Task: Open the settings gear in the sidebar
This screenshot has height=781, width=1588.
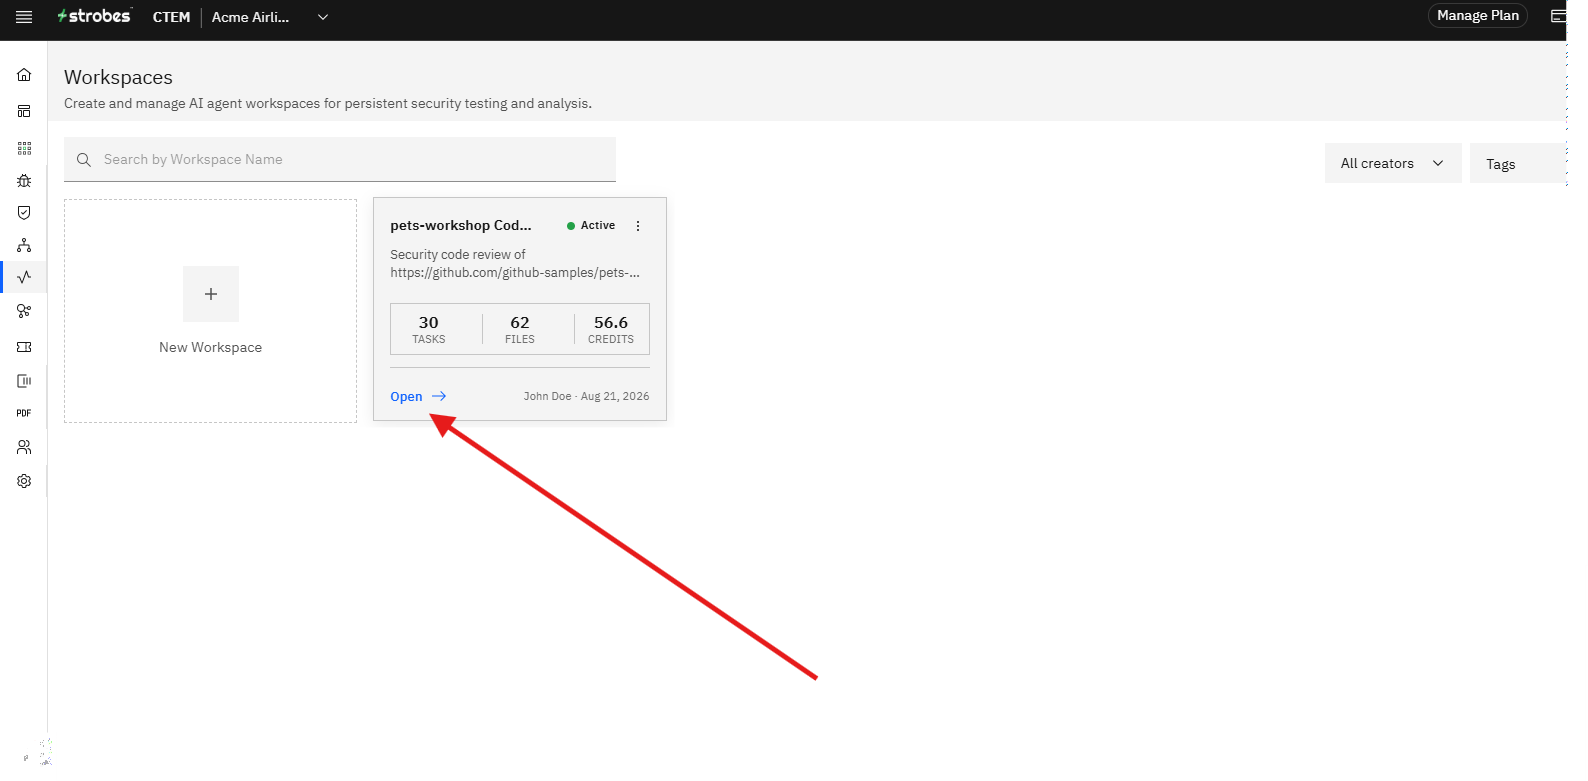Action: point(24,481)
